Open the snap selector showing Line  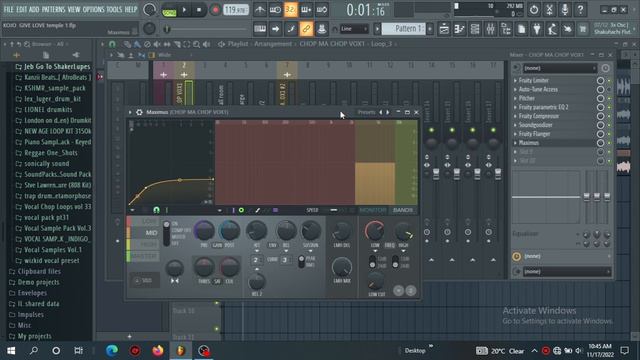(x=354, y=29)
